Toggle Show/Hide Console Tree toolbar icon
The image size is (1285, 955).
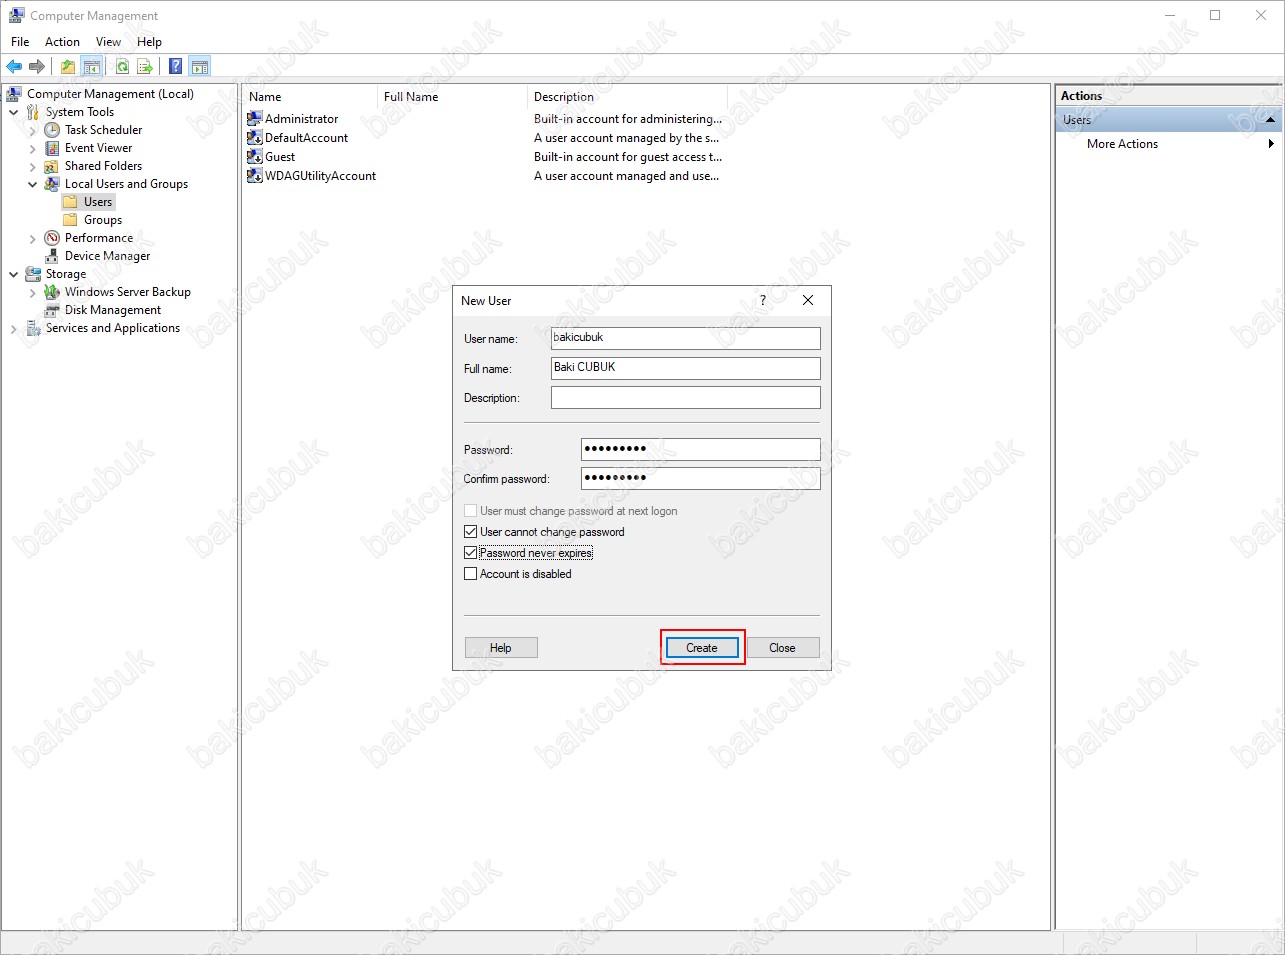coord(92,67)
